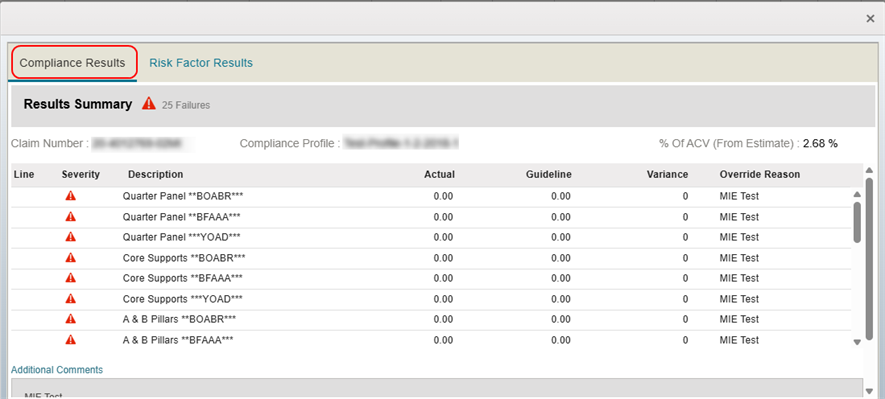The width and height of the screenshot is (885, 399).
Task: Click Variance 0 for Quarter Panel ***YOAD***
Action: (685, 237)
